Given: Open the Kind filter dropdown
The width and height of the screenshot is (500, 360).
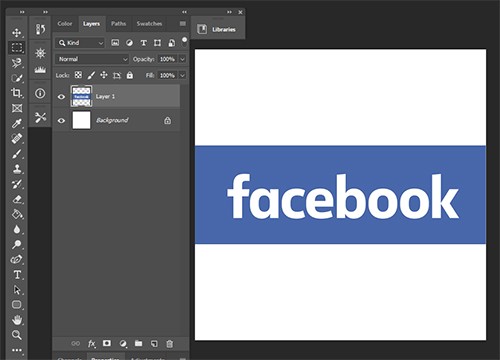Looking at the screenshot, I should click(80, 43).
